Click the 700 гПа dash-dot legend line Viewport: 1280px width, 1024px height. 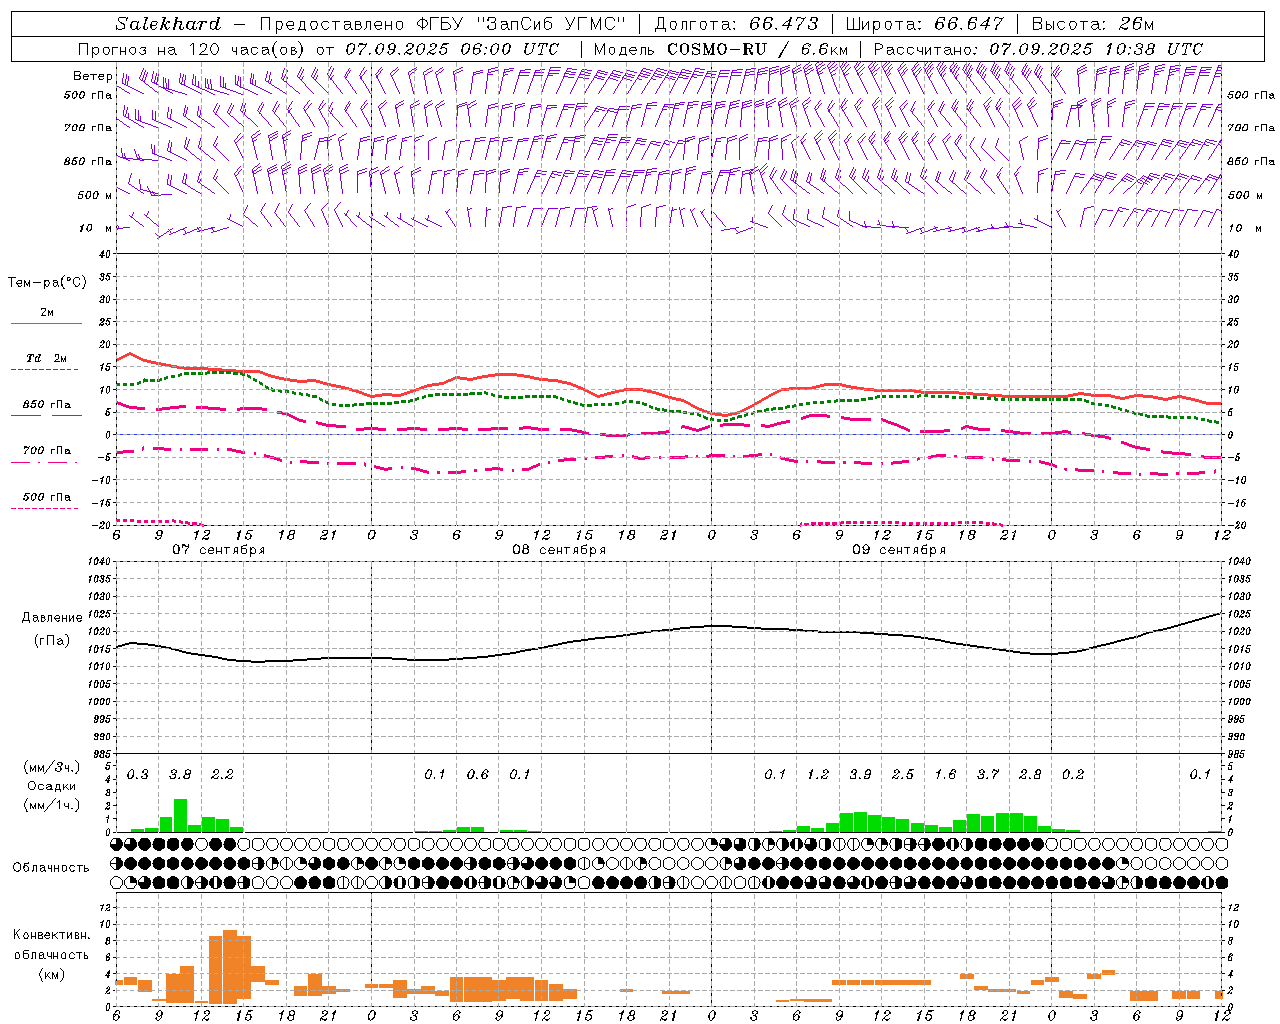click(x=44, y=462)
